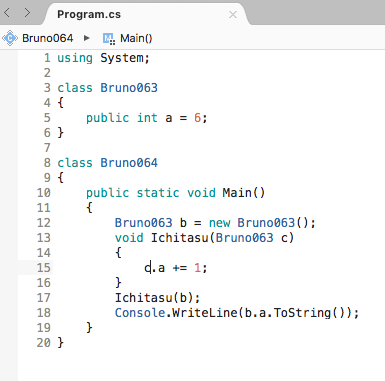Click the opening brace on line 4
Viewport: 385px width, 381px height.
tap(60, 103)
